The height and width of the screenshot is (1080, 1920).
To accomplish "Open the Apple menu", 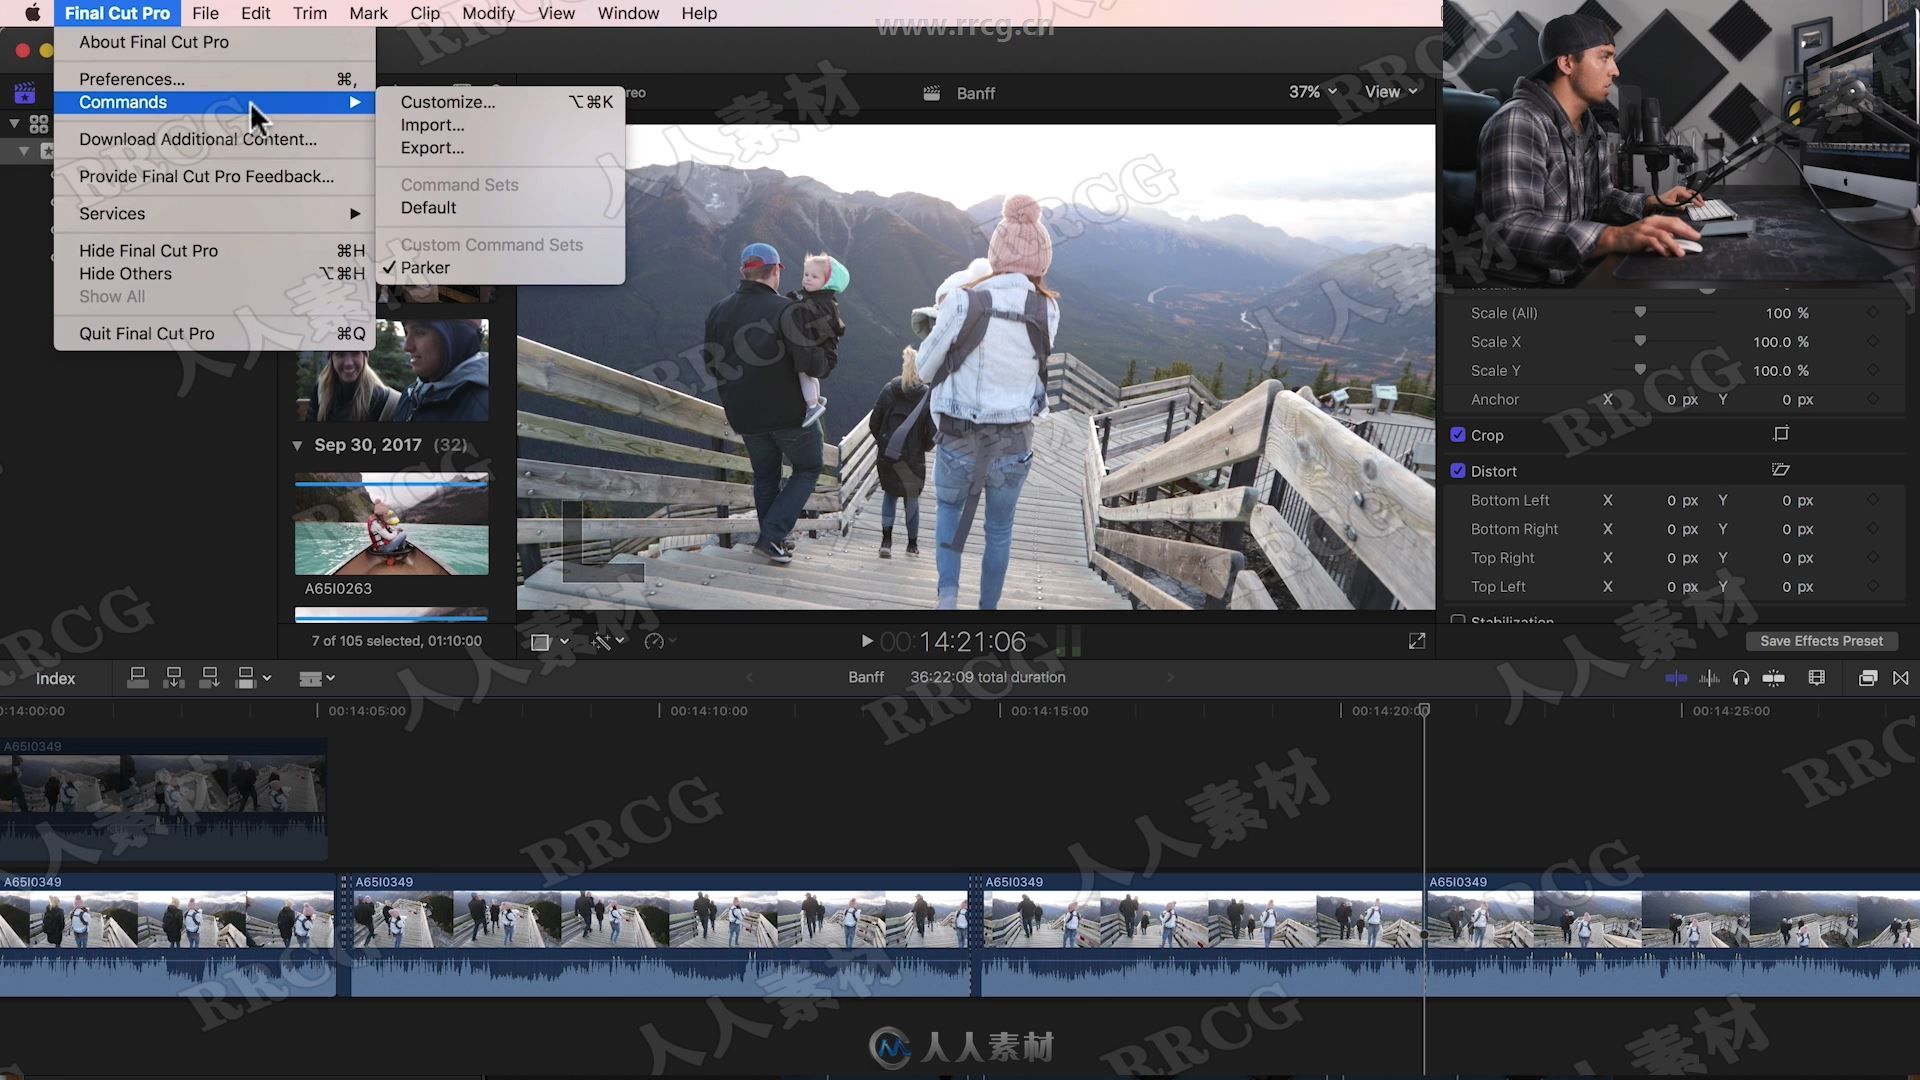I will click(x=32, y=13).
